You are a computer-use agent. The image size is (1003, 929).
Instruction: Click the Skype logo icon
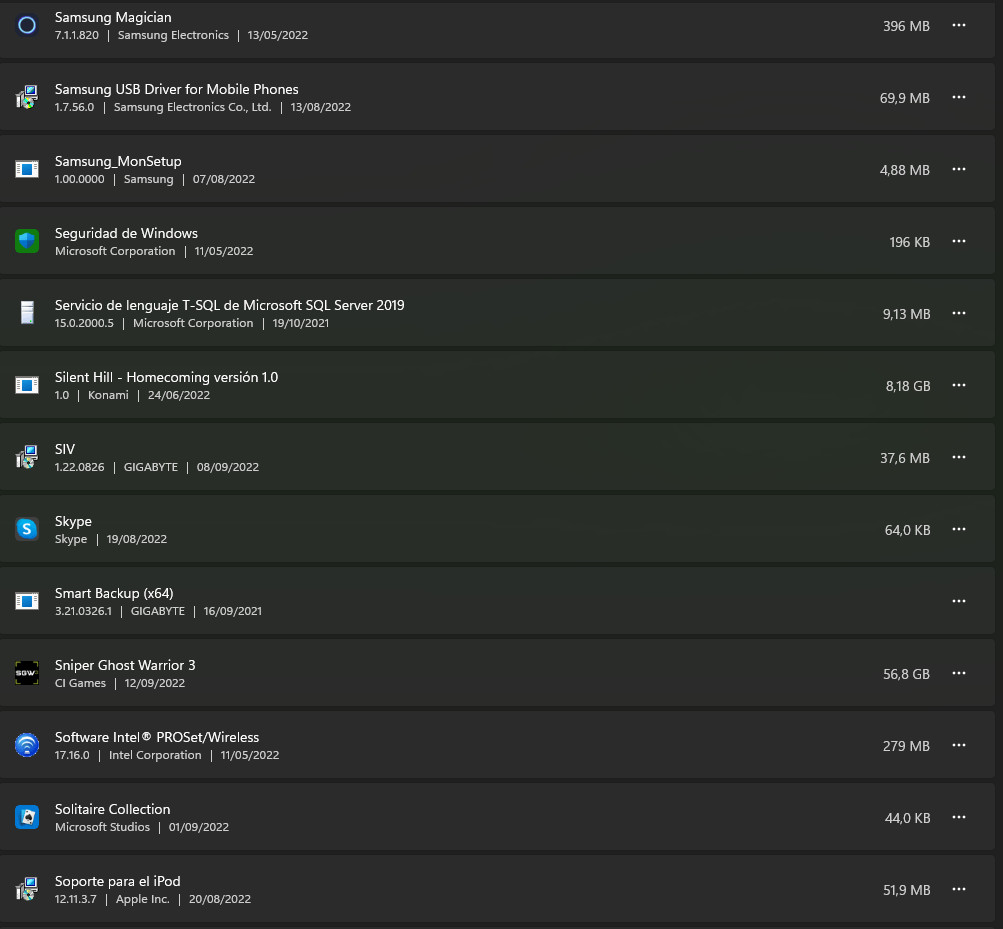[x=27, y=529]
